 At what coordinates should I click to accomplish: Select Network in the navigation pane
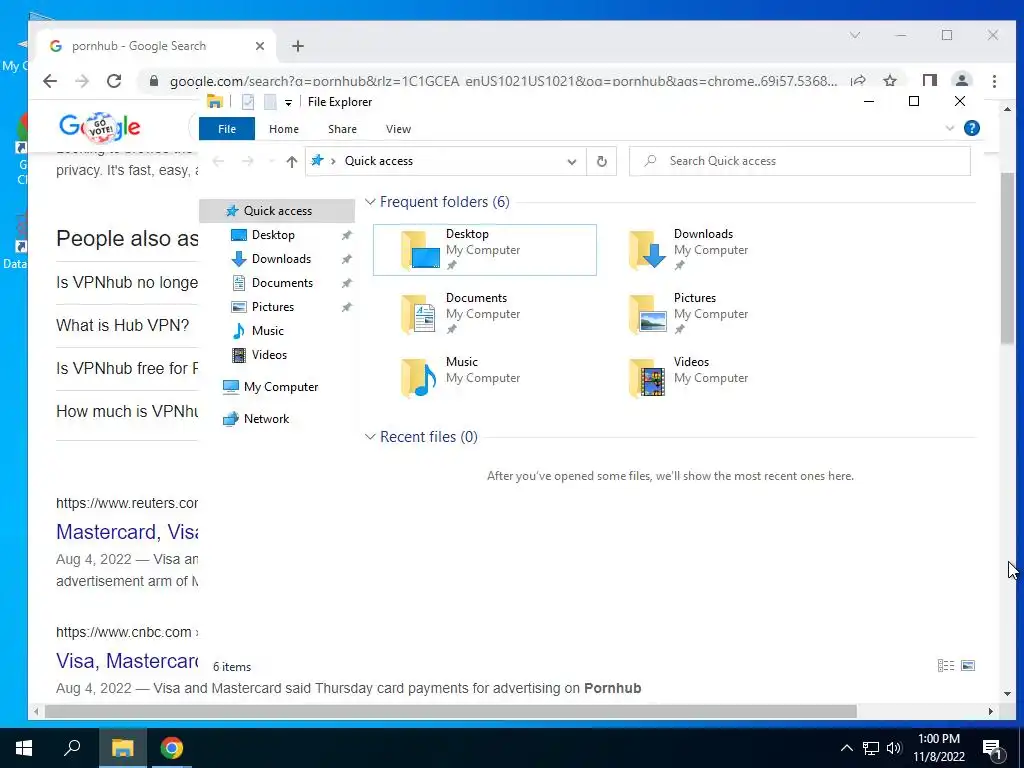(x=266, y=419)
